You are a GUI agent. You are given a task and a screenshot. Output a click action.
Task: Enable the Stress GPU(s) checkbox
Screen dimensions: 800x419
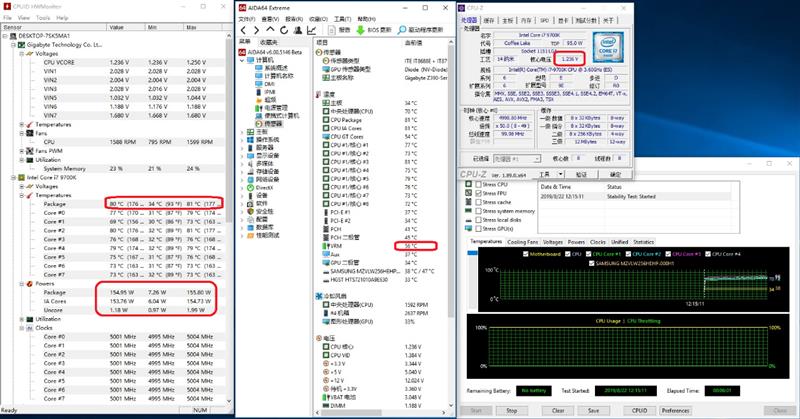click(479, 229)
